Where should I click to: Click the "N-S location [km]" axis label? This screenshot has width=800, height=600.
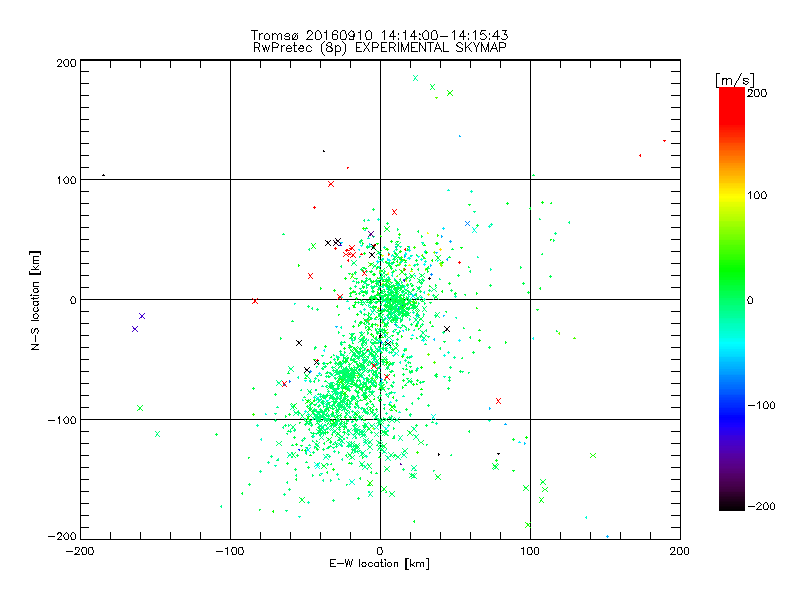coord(35,300)
